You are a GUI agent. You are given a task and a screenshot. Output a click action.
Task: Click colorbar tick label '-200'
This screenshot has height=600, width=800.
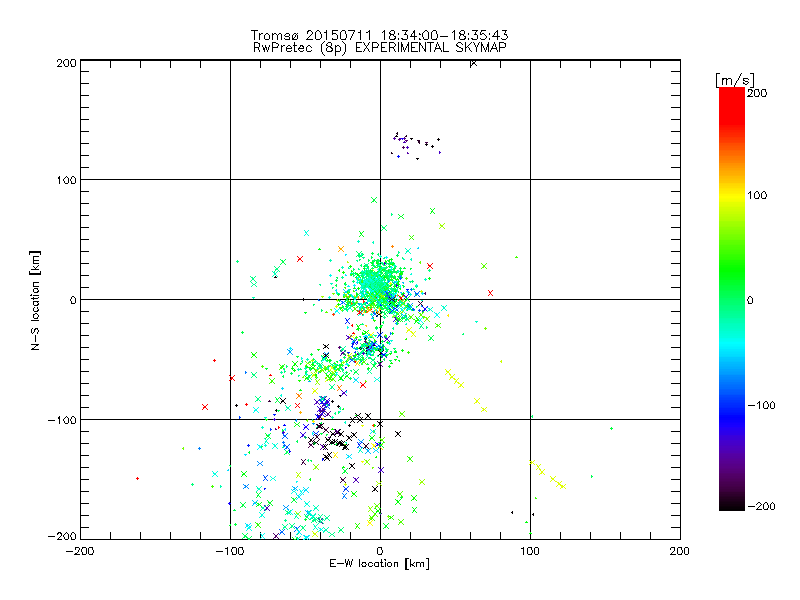pyautogui.click(x=761, y=506)
